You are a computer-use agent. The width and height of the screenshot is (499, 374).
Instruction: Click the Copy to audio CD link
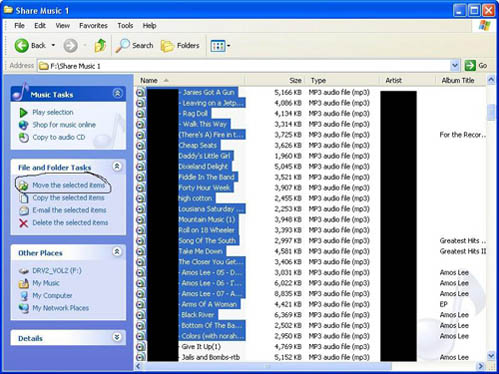click(x=59, y=137)
